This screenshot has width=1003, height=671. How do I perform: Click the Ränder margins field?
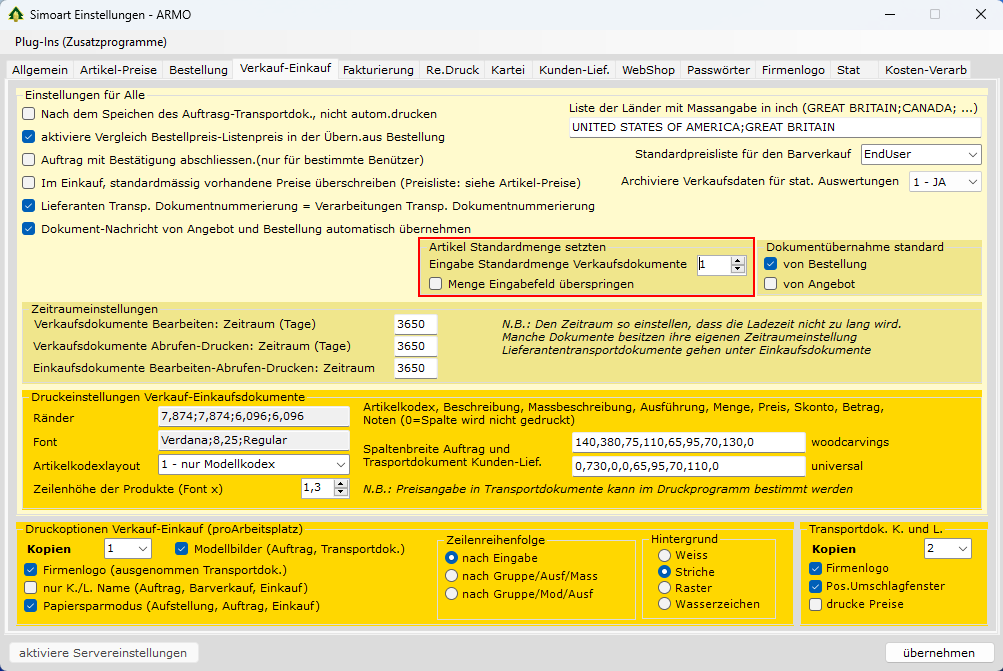[x=254, y=416]
